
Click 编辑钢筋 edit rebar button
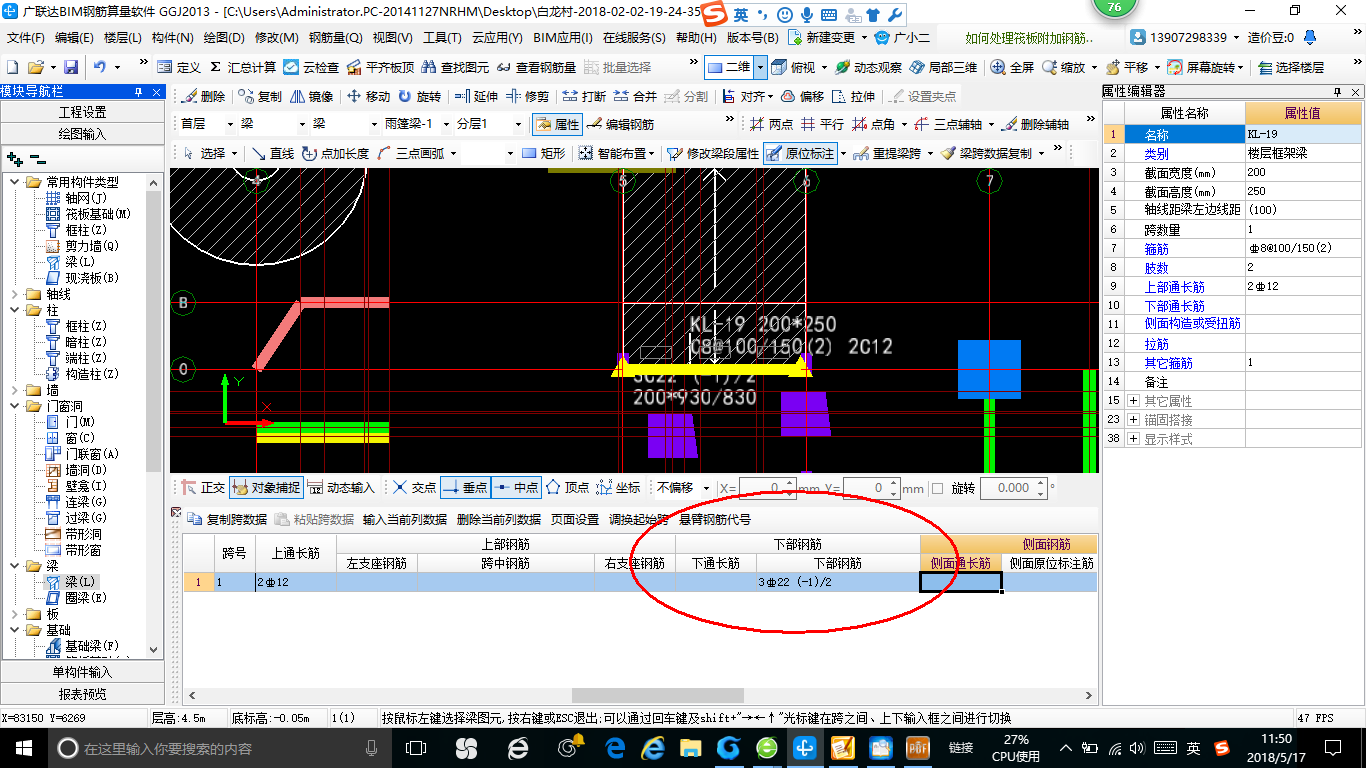(x=620, y=124)
